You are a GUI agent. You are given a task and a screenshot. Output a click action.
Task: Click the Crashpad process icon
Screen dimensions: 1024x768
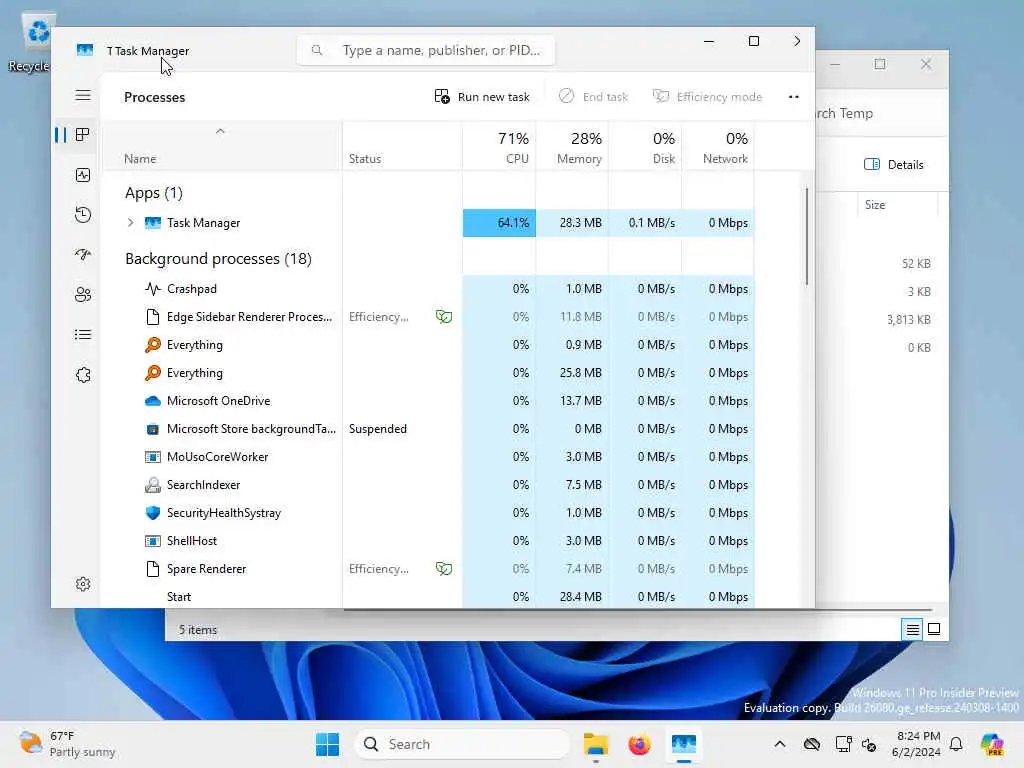pos(153,289)
